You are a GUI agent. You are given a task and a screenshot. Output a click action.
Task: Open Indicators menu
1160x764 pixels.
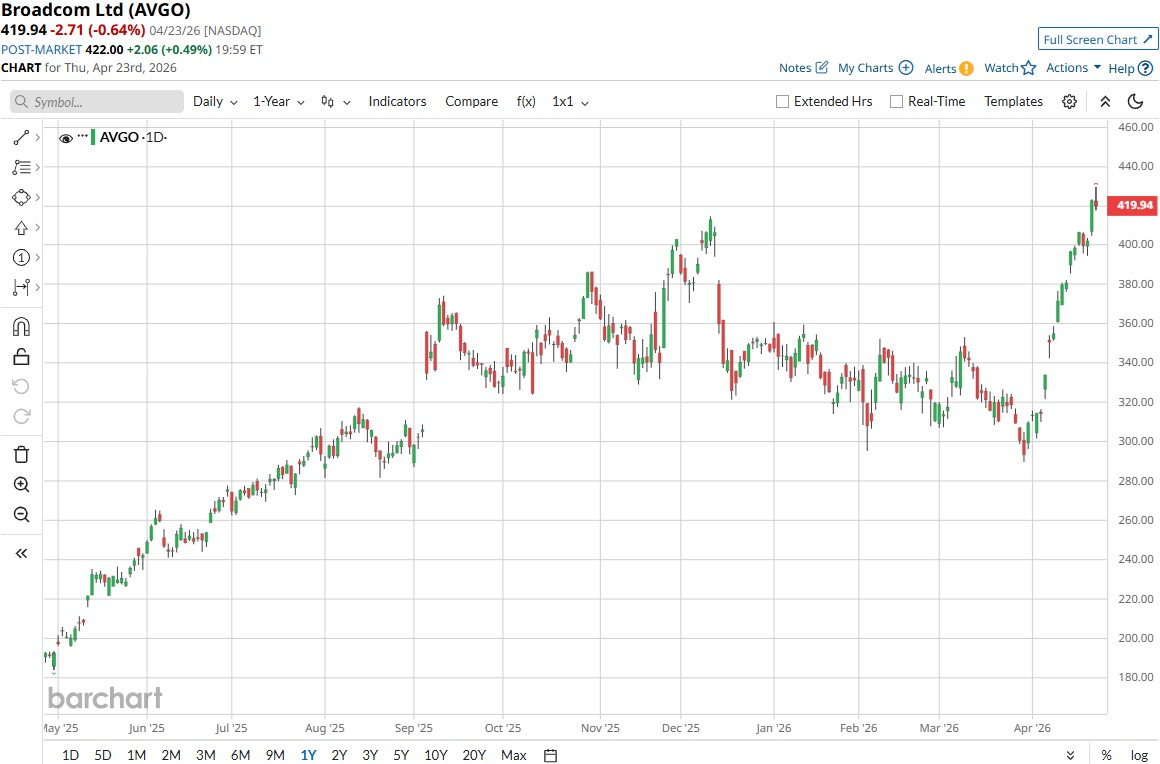[397, 102]
